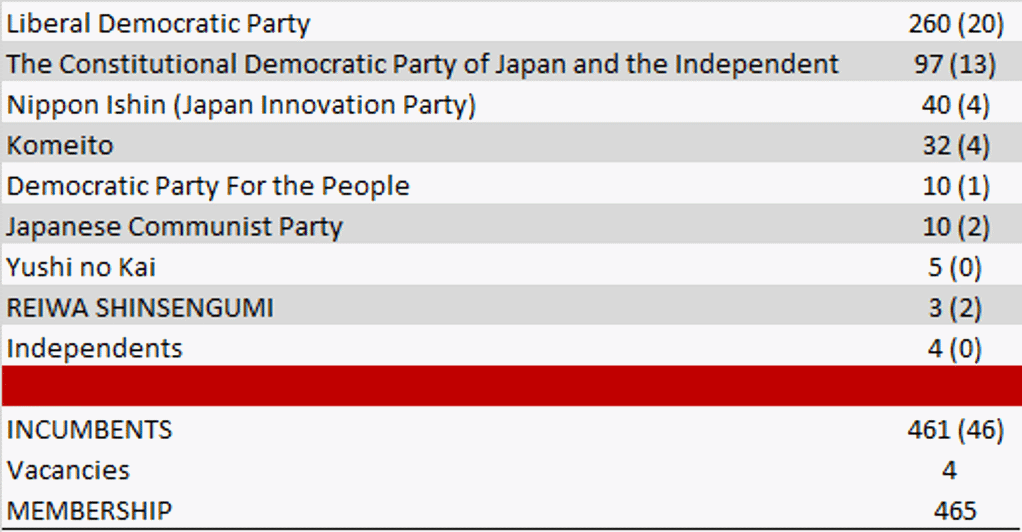
Task: Click the red divider bar
Action: point(511,386)
